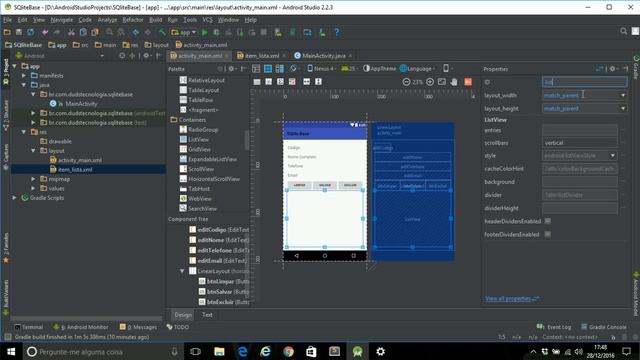Switch to the Text editor tab
The image size is (640, 360).
point(207,315)
